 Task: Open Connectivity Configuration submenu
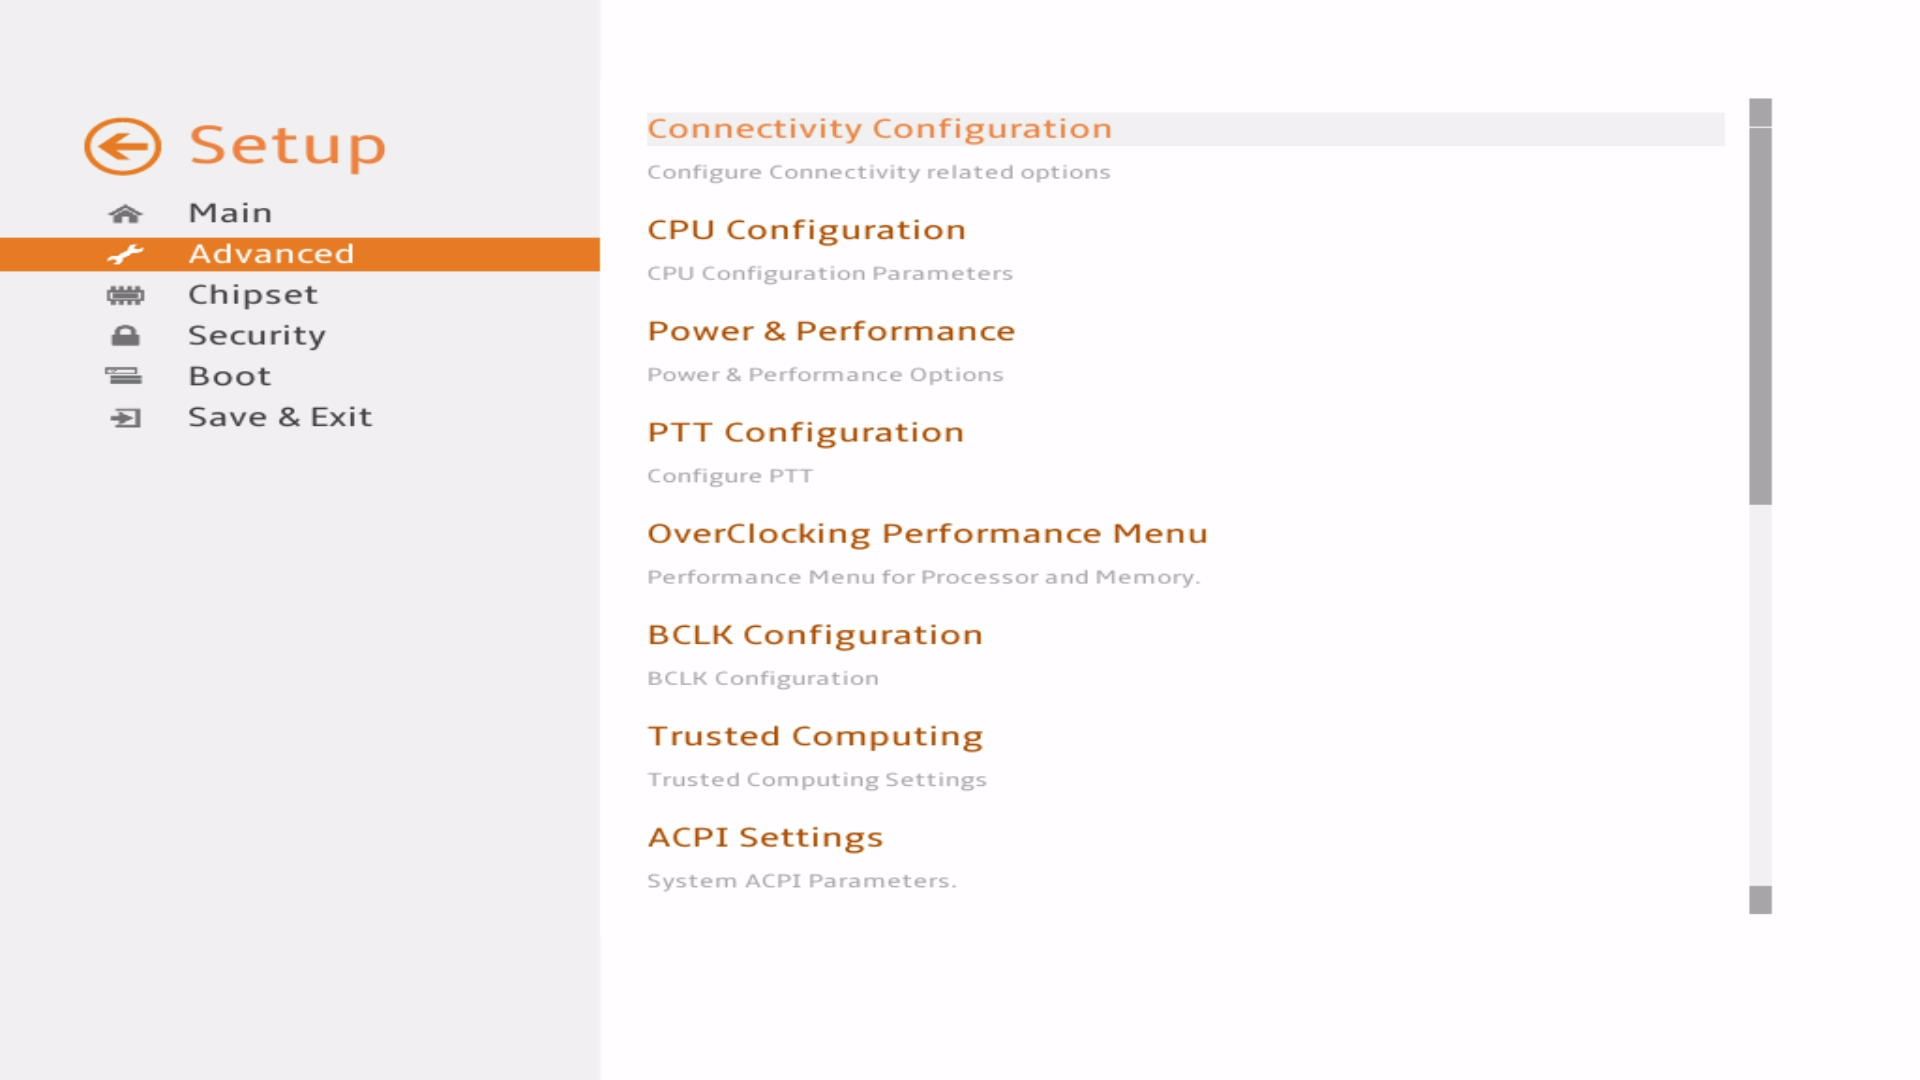tap(879, 129)
